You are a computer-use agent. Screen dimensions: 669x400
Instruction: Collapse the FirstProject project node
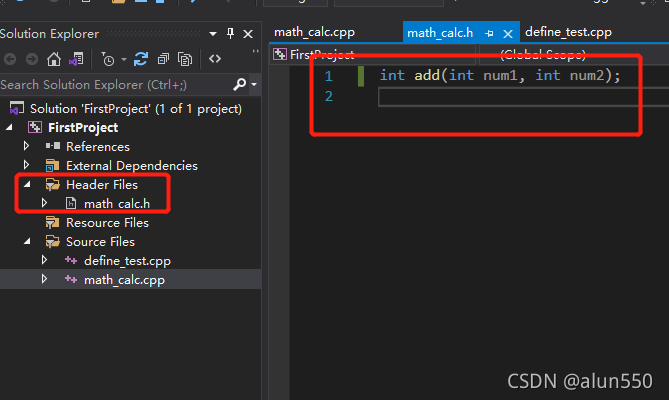point(9,127)
